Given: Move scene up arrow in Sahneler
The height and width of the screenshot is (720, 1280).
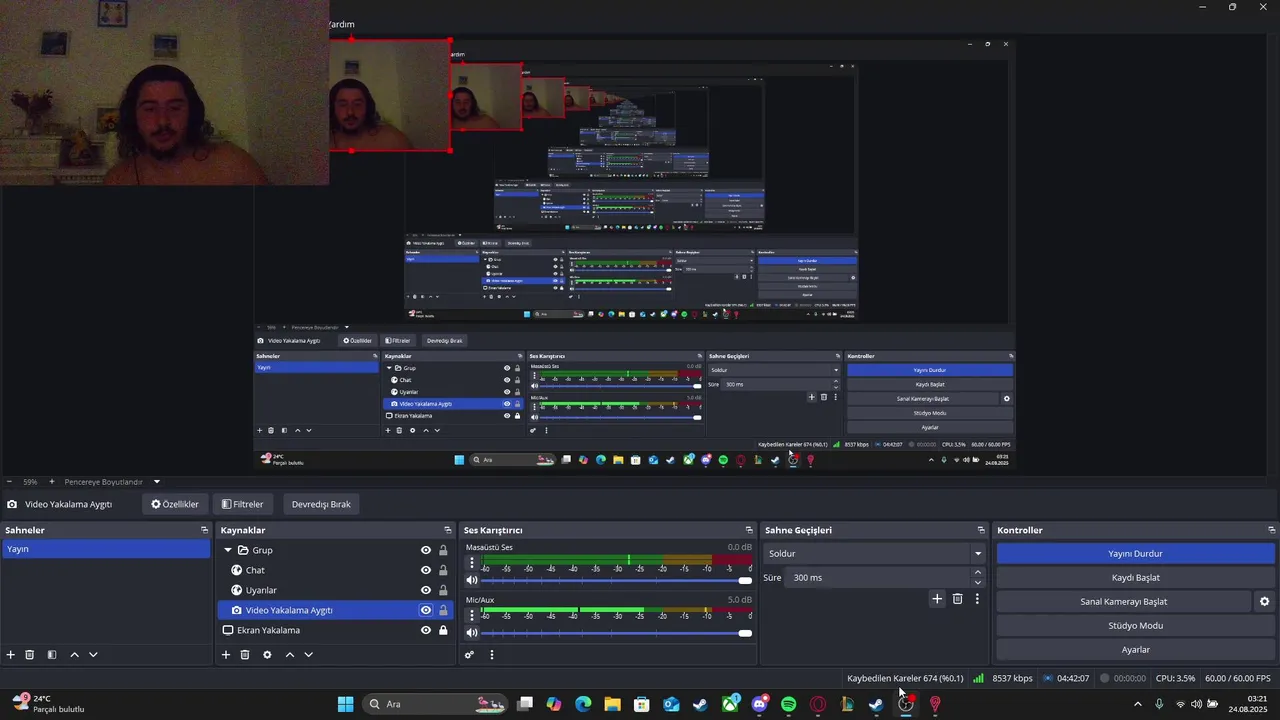Looking at the screenshot, I should [x=74, y=655].
